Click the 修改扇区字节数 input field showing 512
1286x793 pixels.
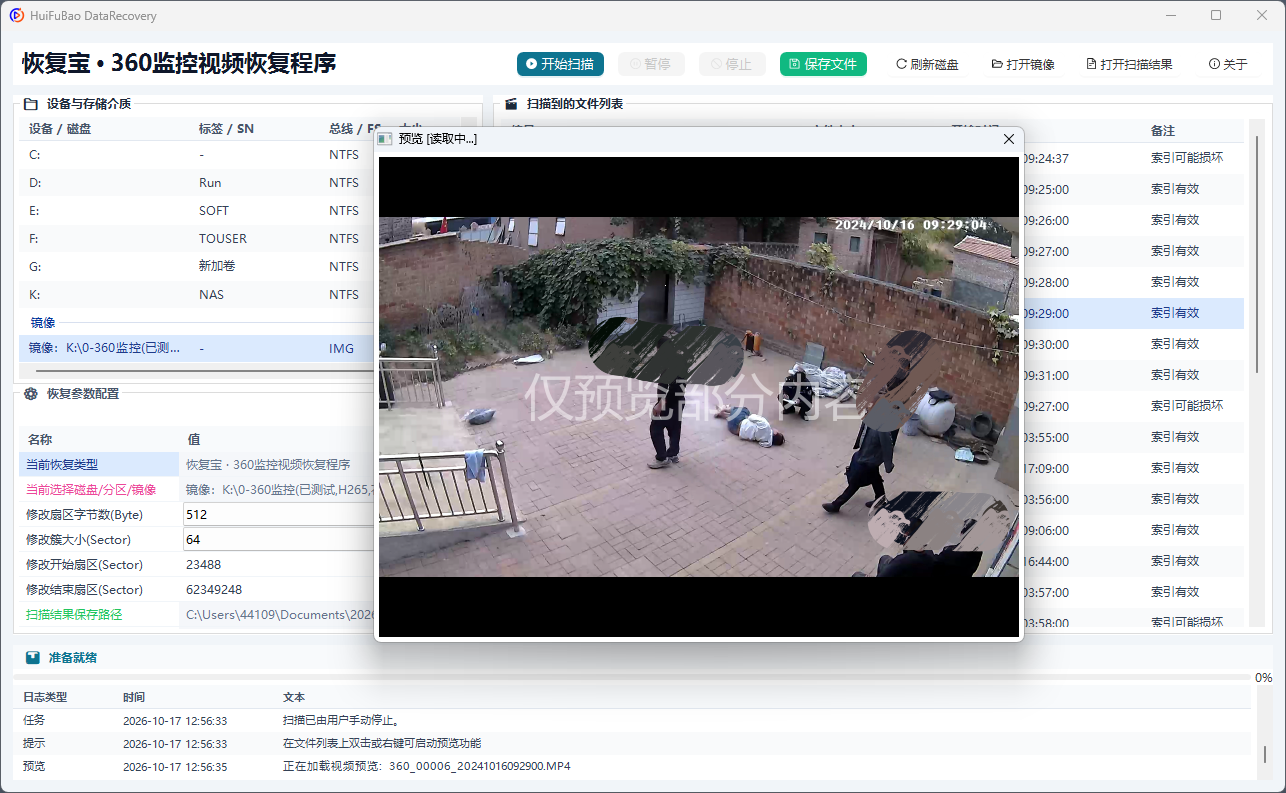pyautogui.click(x=279, y=514)
